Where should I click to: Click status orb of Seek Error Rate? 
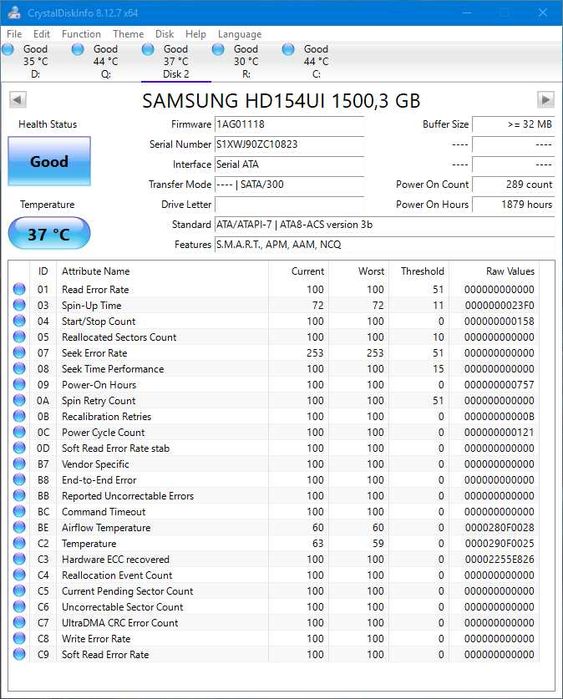point(19,353)
